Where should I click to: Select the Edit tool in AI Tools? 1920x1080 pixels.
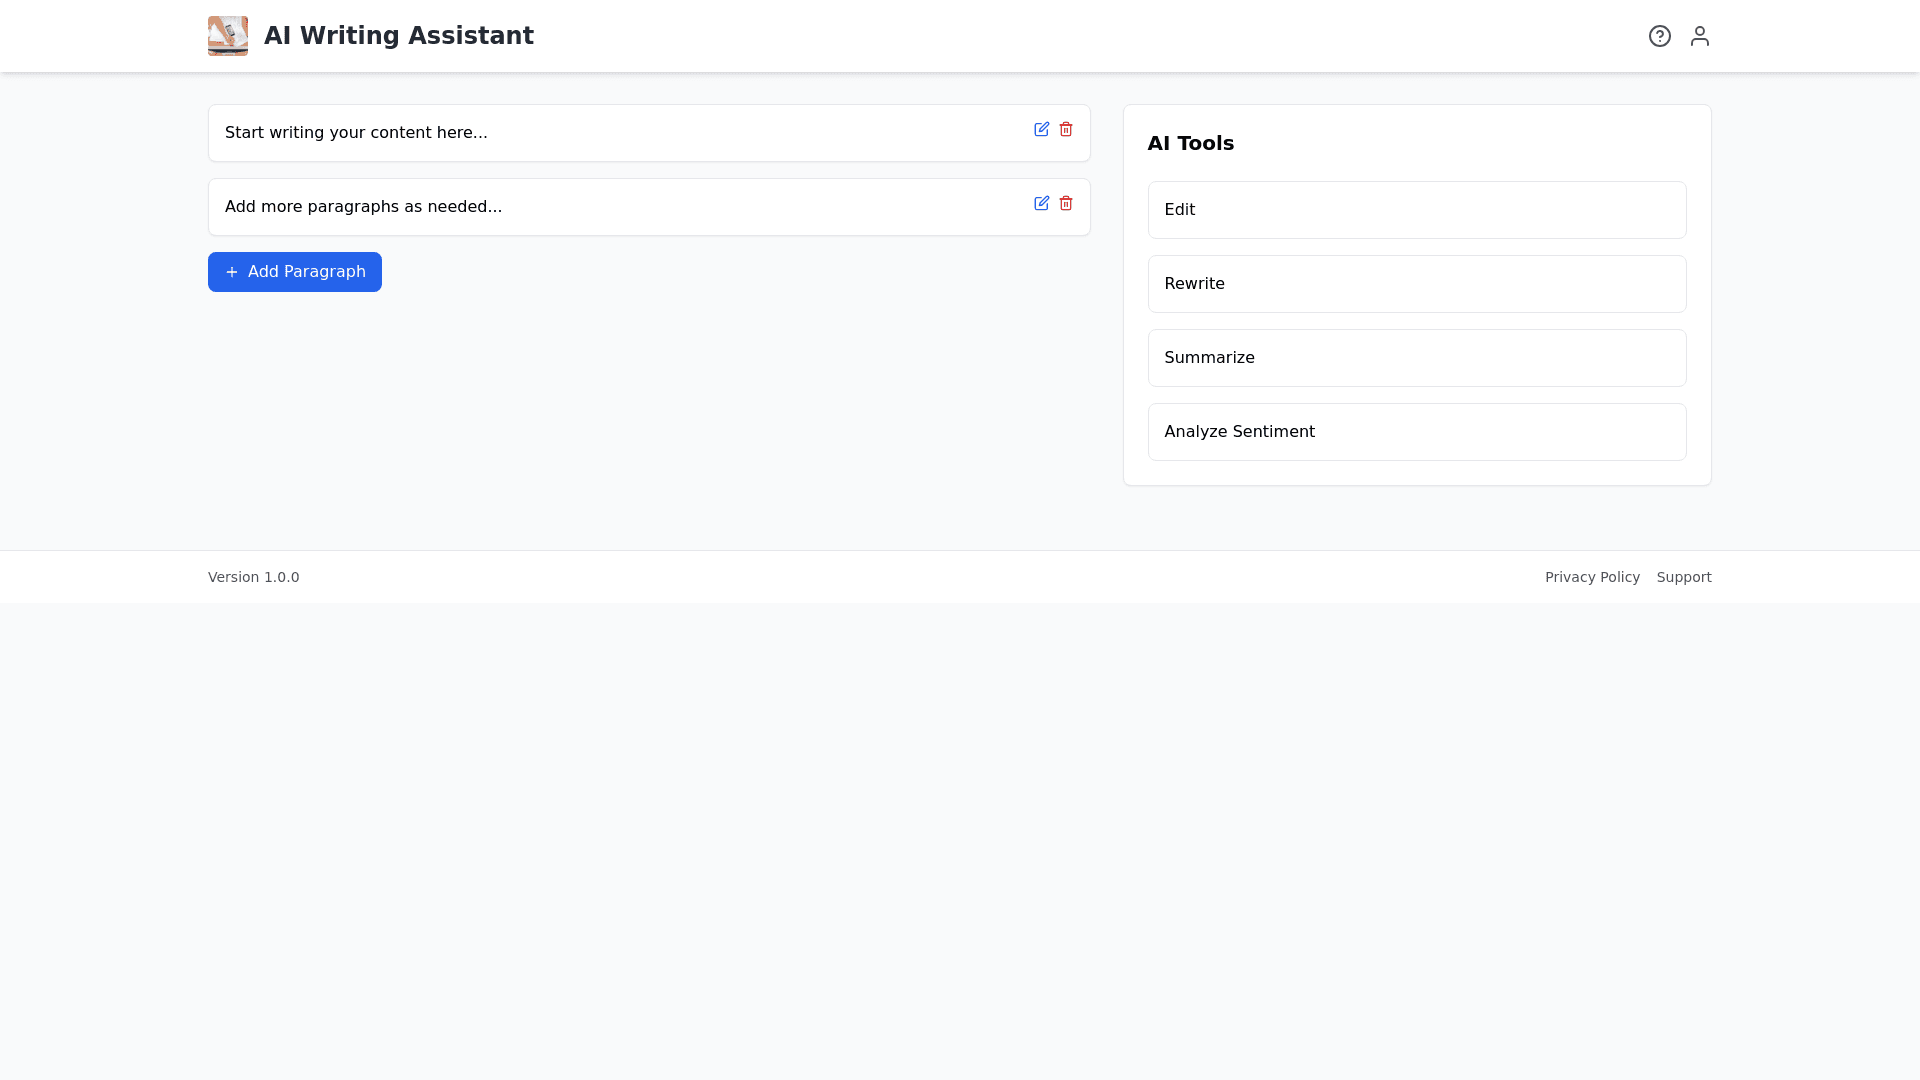point(1417,210)
